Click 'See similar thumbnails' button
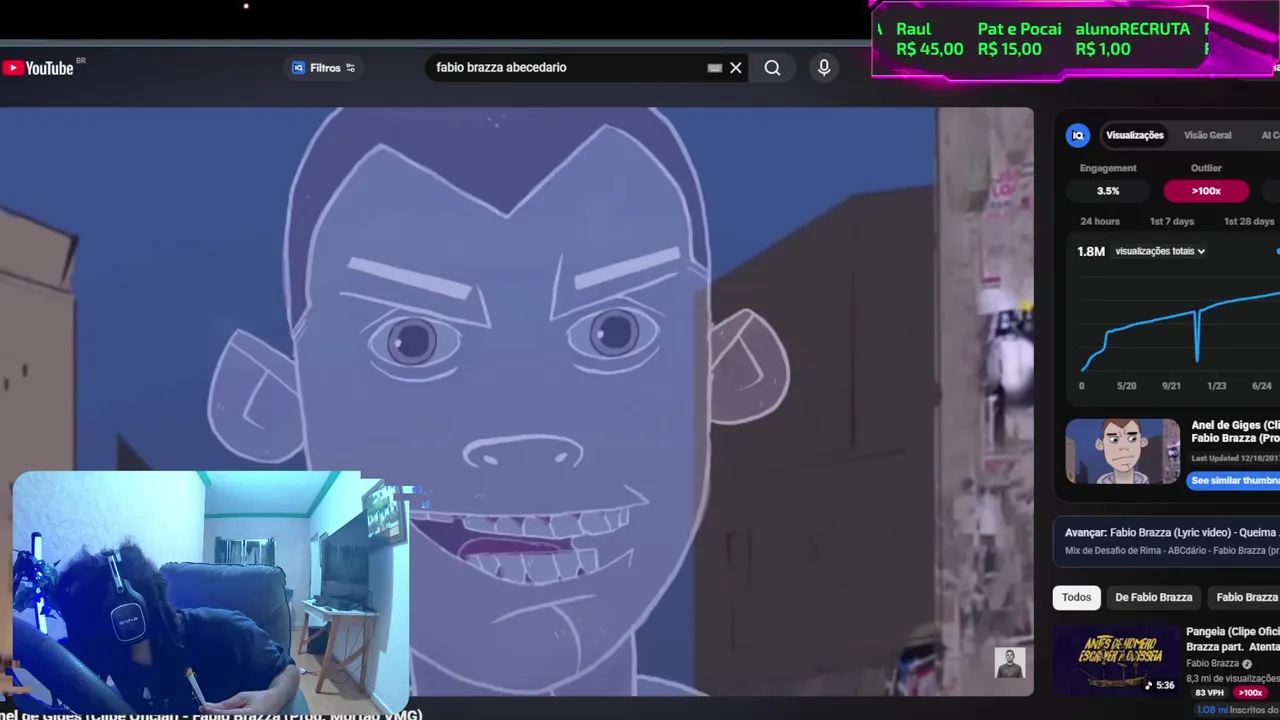Viewport: 1280px width, 720px height. 1234,481
